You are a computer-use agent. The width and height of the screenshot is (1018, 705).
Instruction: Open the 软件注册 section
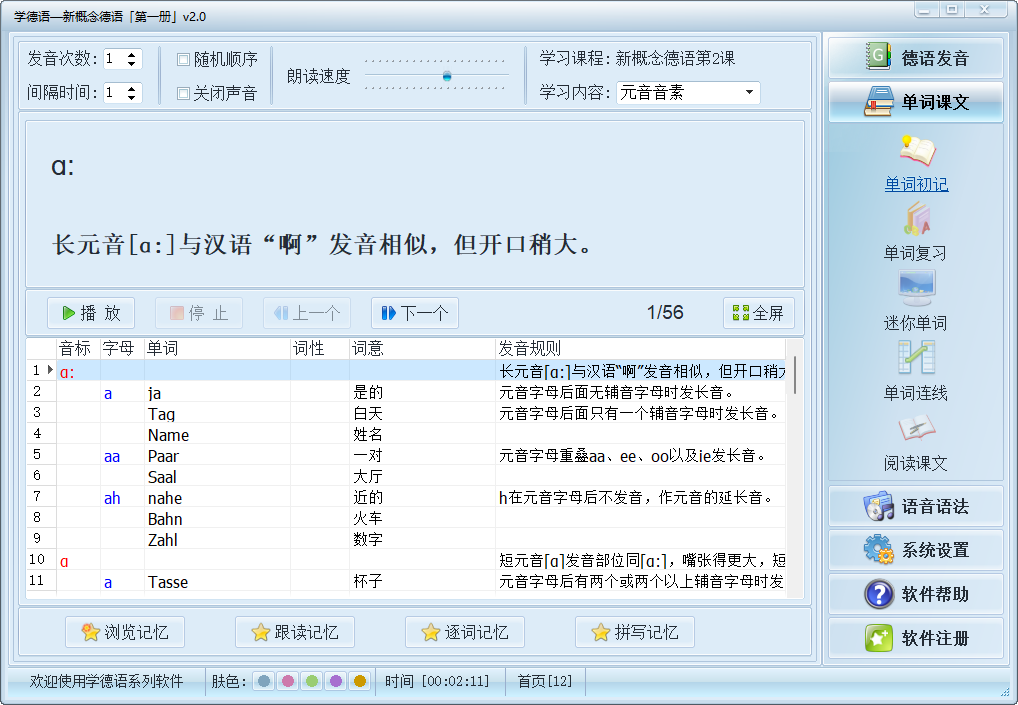point(915,638)
